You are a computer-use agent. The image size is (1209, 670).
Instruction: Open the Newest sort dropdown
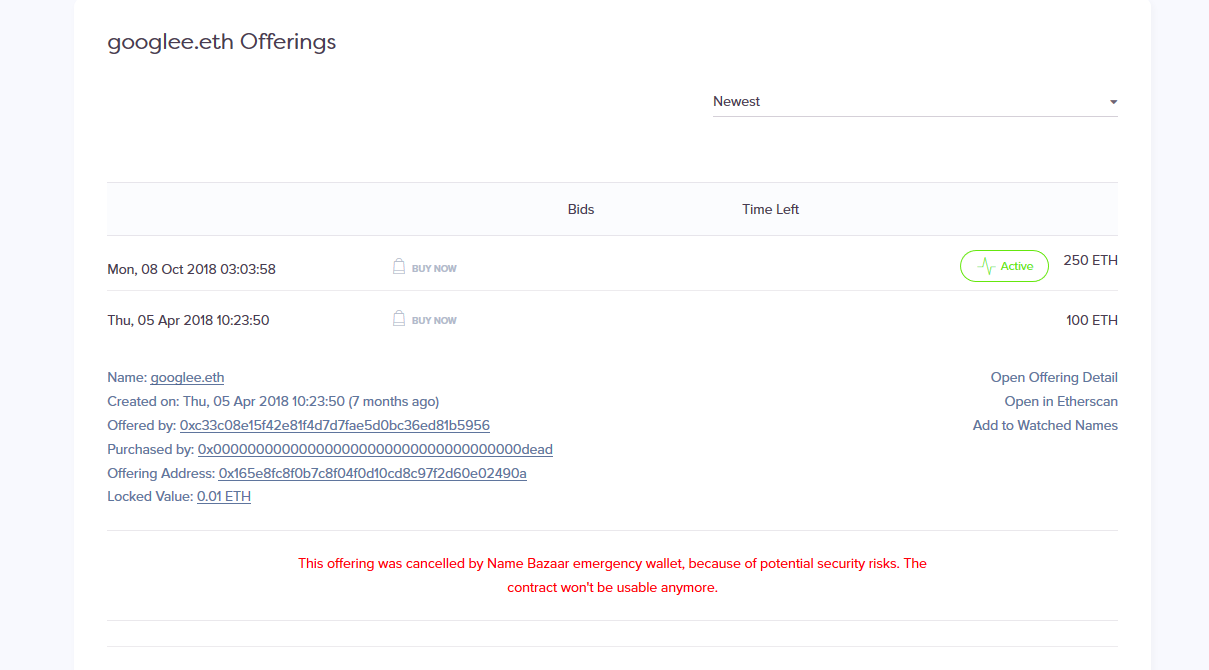(x=915, y=102)
